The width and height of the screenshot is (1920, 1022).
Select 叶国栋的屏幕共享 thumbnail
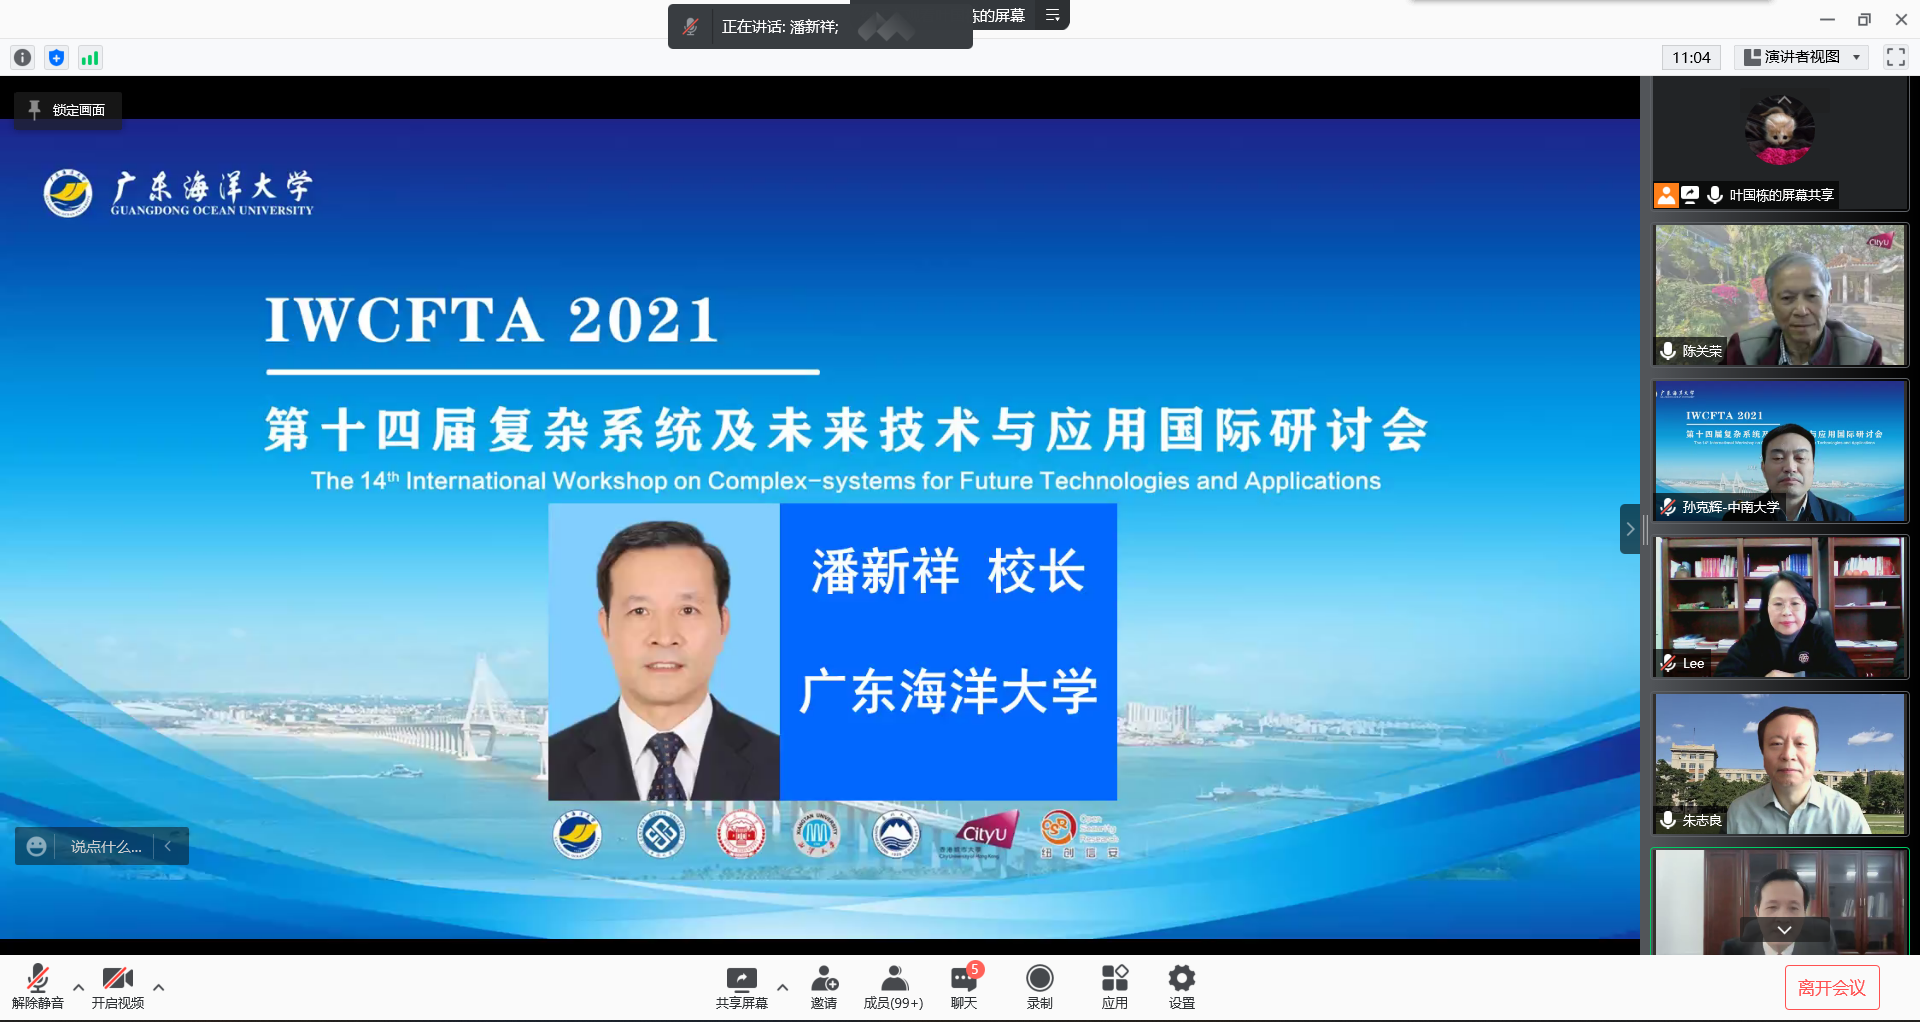click(1780, 144)
